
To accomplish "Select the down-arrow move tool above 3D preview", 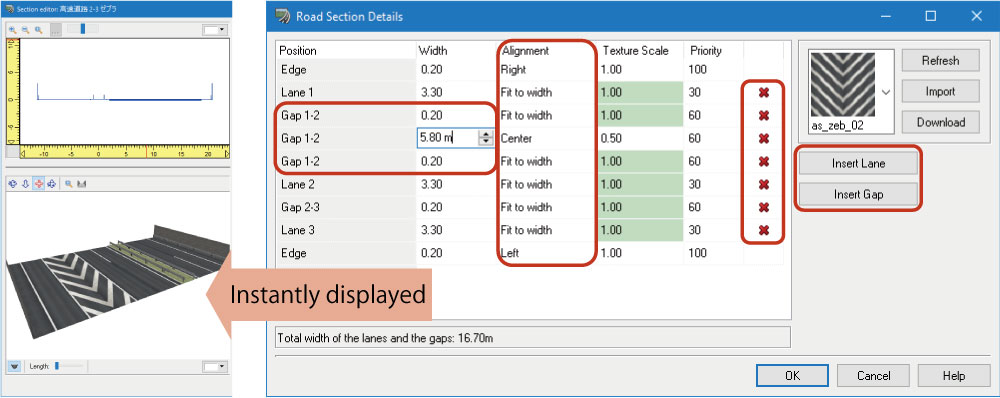I will pyautogui.click(x=26, y=184).
